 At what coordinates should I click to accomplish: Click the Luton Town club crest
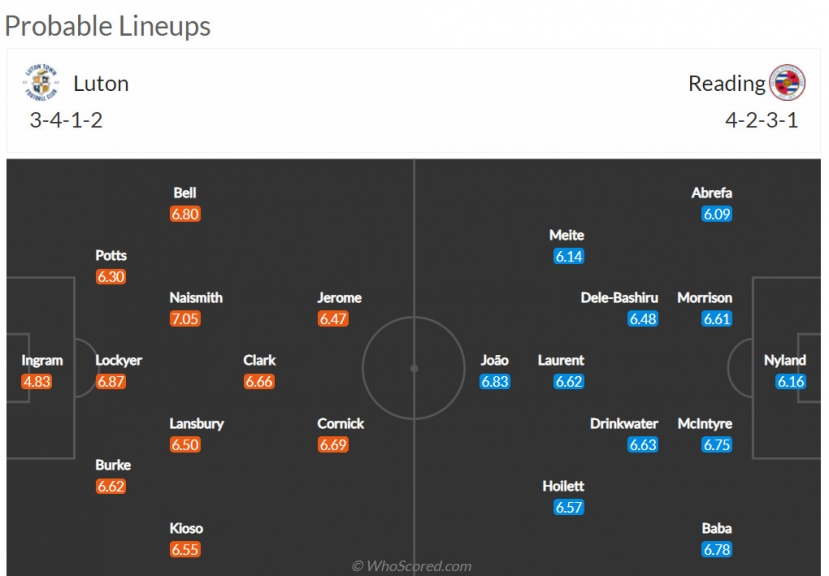pos(41,83)
